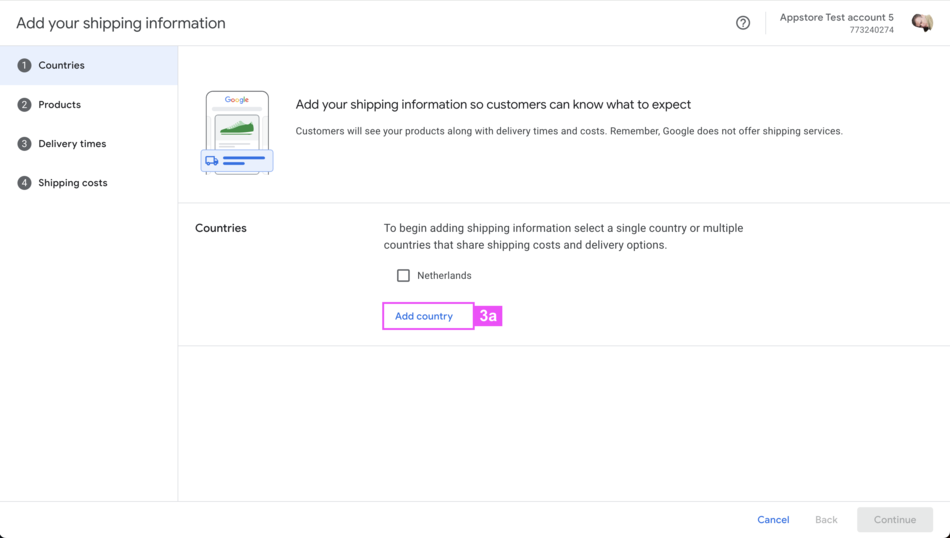Click the Back button
Screen dimensions: 950x538
pyautogui.click(x=826, y=520)
